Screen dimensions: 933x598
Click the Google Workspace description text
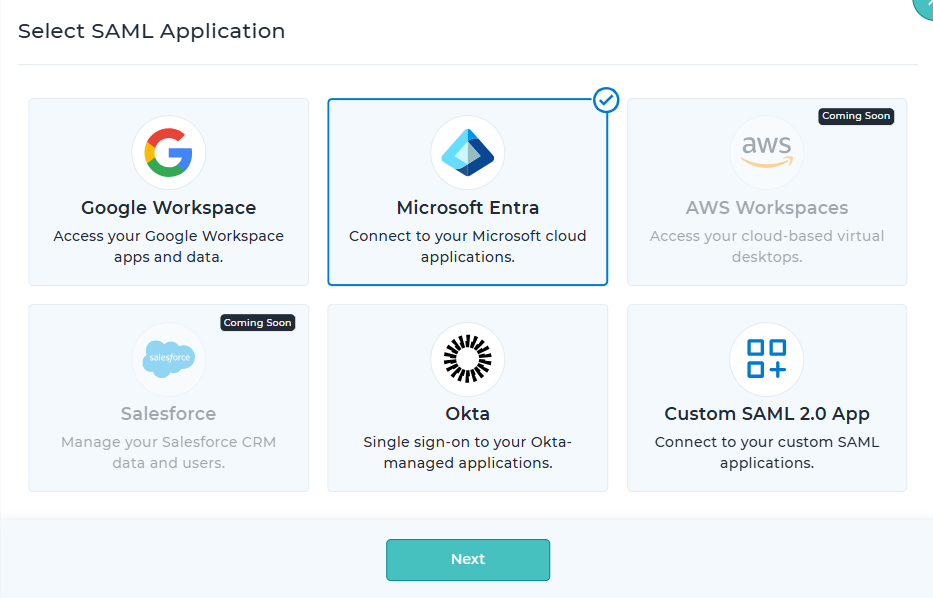click(168, 246)
